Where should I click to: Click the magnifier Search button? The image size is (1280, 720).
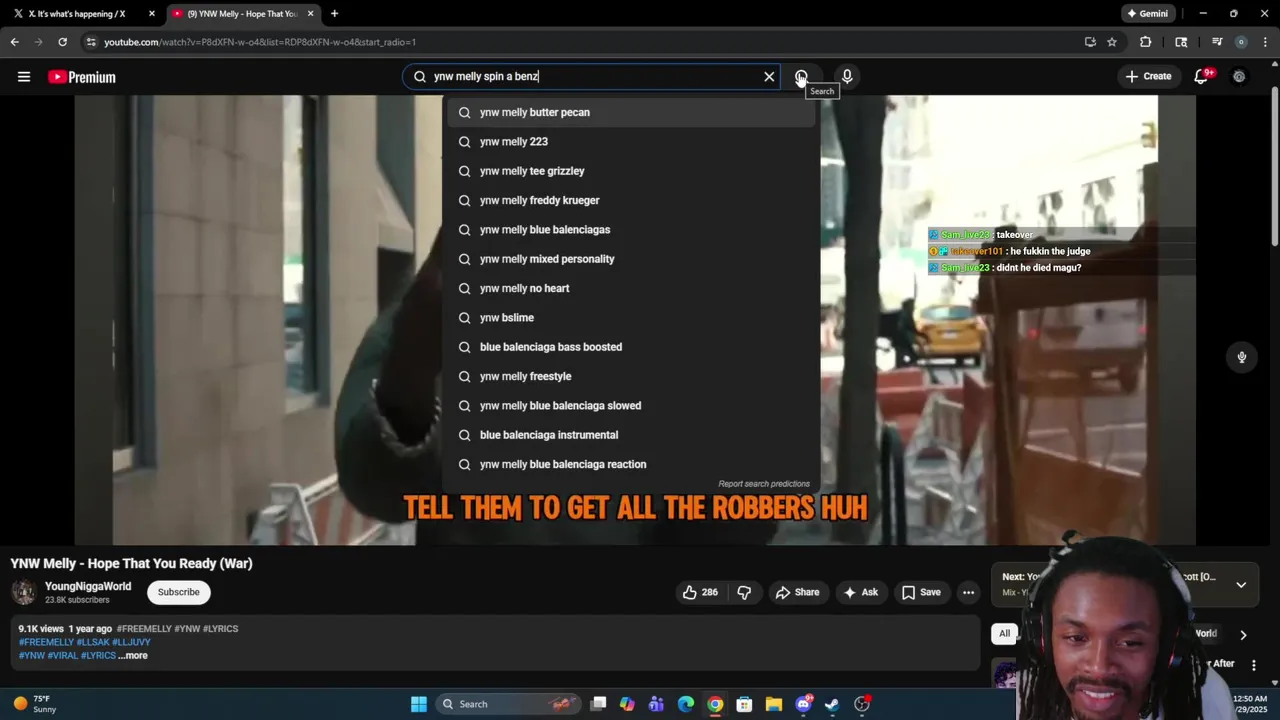[x=801, y=77]
